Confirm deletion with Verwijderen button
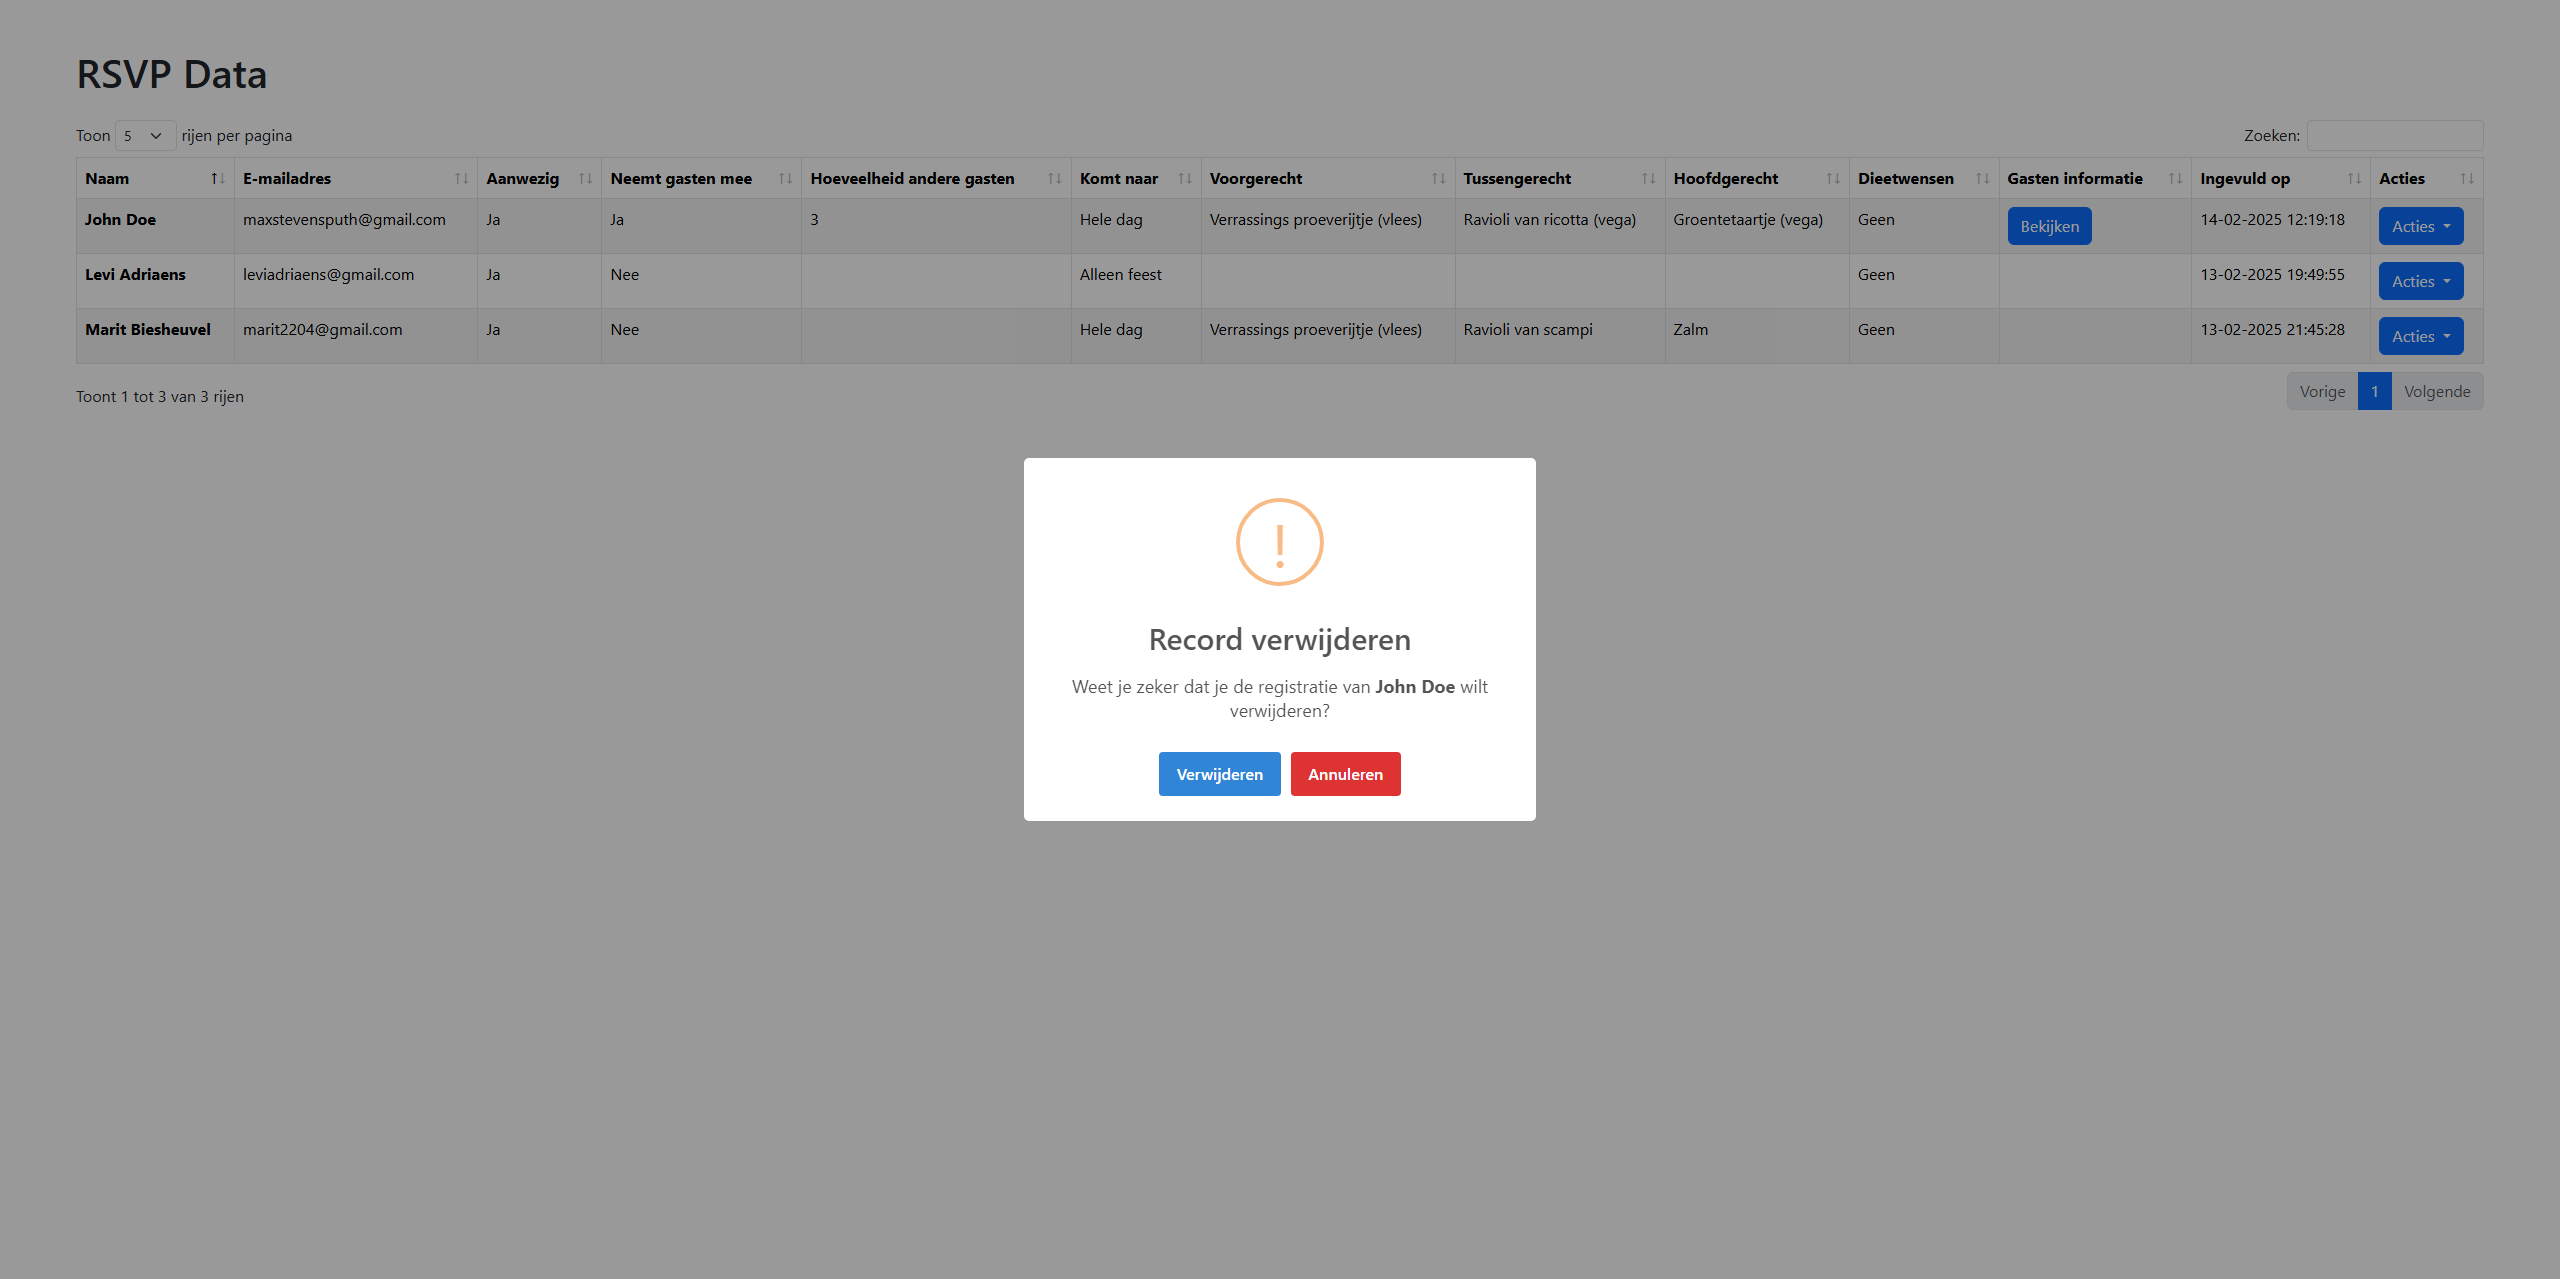Screen dimensions: 2560x1279 coord(1219,774)
